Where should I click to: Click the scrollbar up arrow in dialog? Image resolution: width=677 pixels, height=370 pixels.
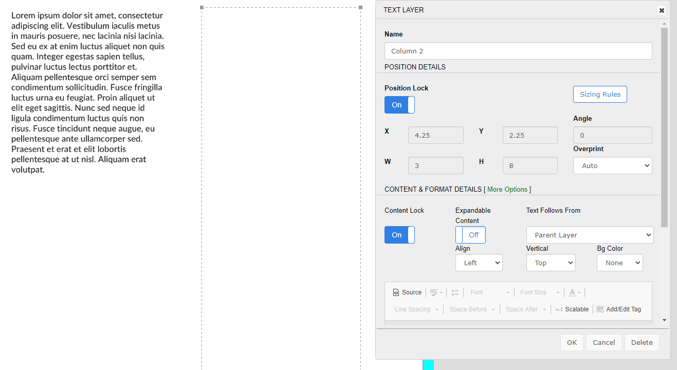664,24
